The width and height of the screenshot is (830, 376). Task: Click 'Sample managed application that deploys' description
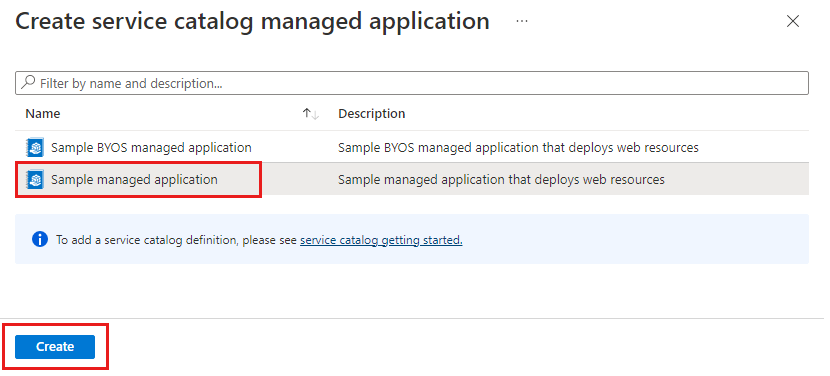pyautogui.click(x=501, y=180)
